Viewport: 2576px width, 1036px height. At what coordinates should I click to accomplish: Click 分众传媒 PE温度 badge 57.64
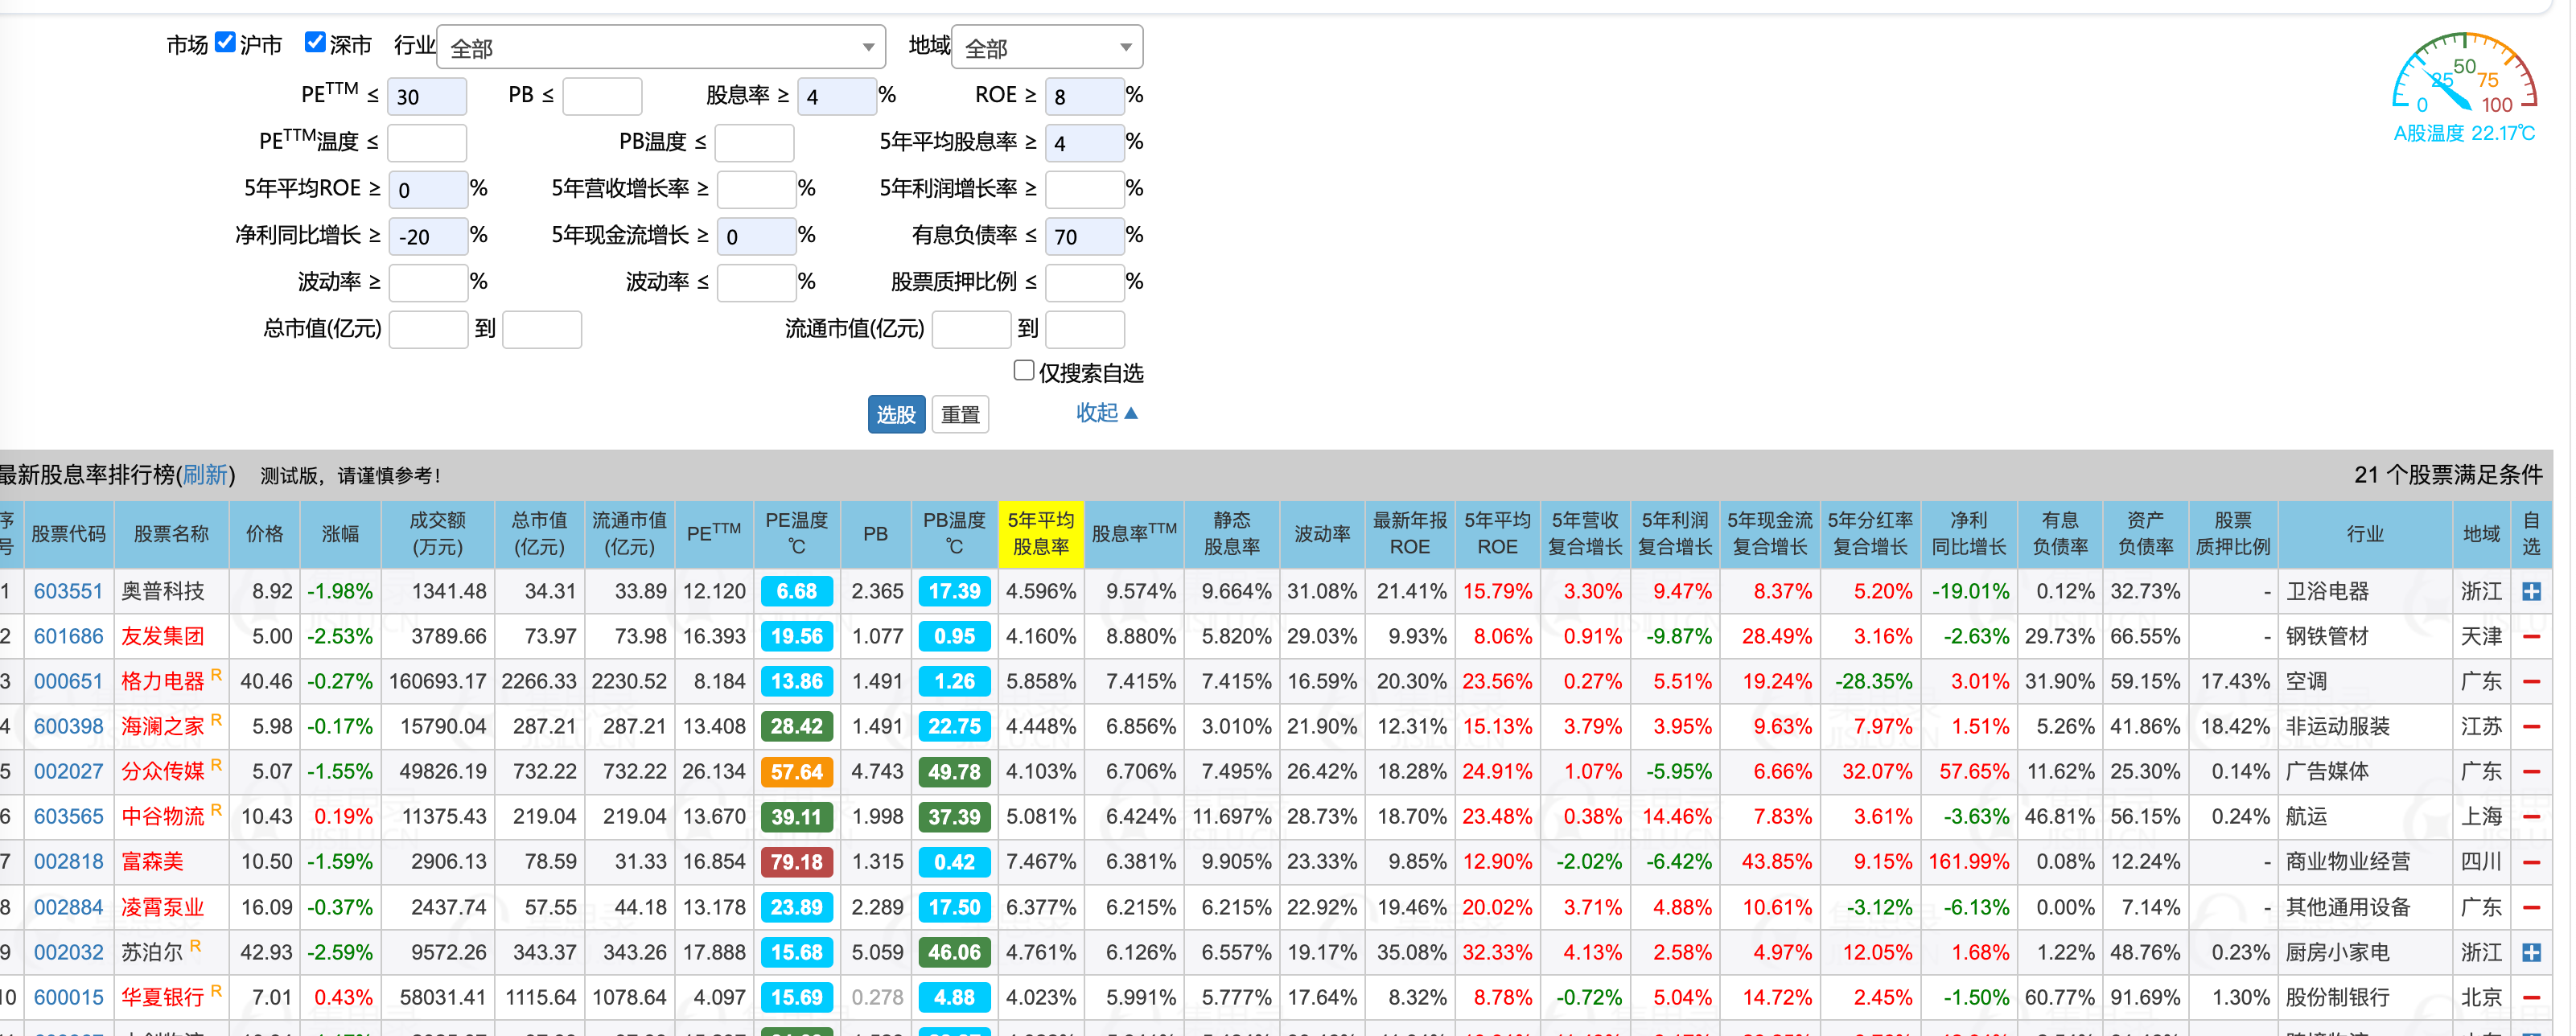pos(798,773)
